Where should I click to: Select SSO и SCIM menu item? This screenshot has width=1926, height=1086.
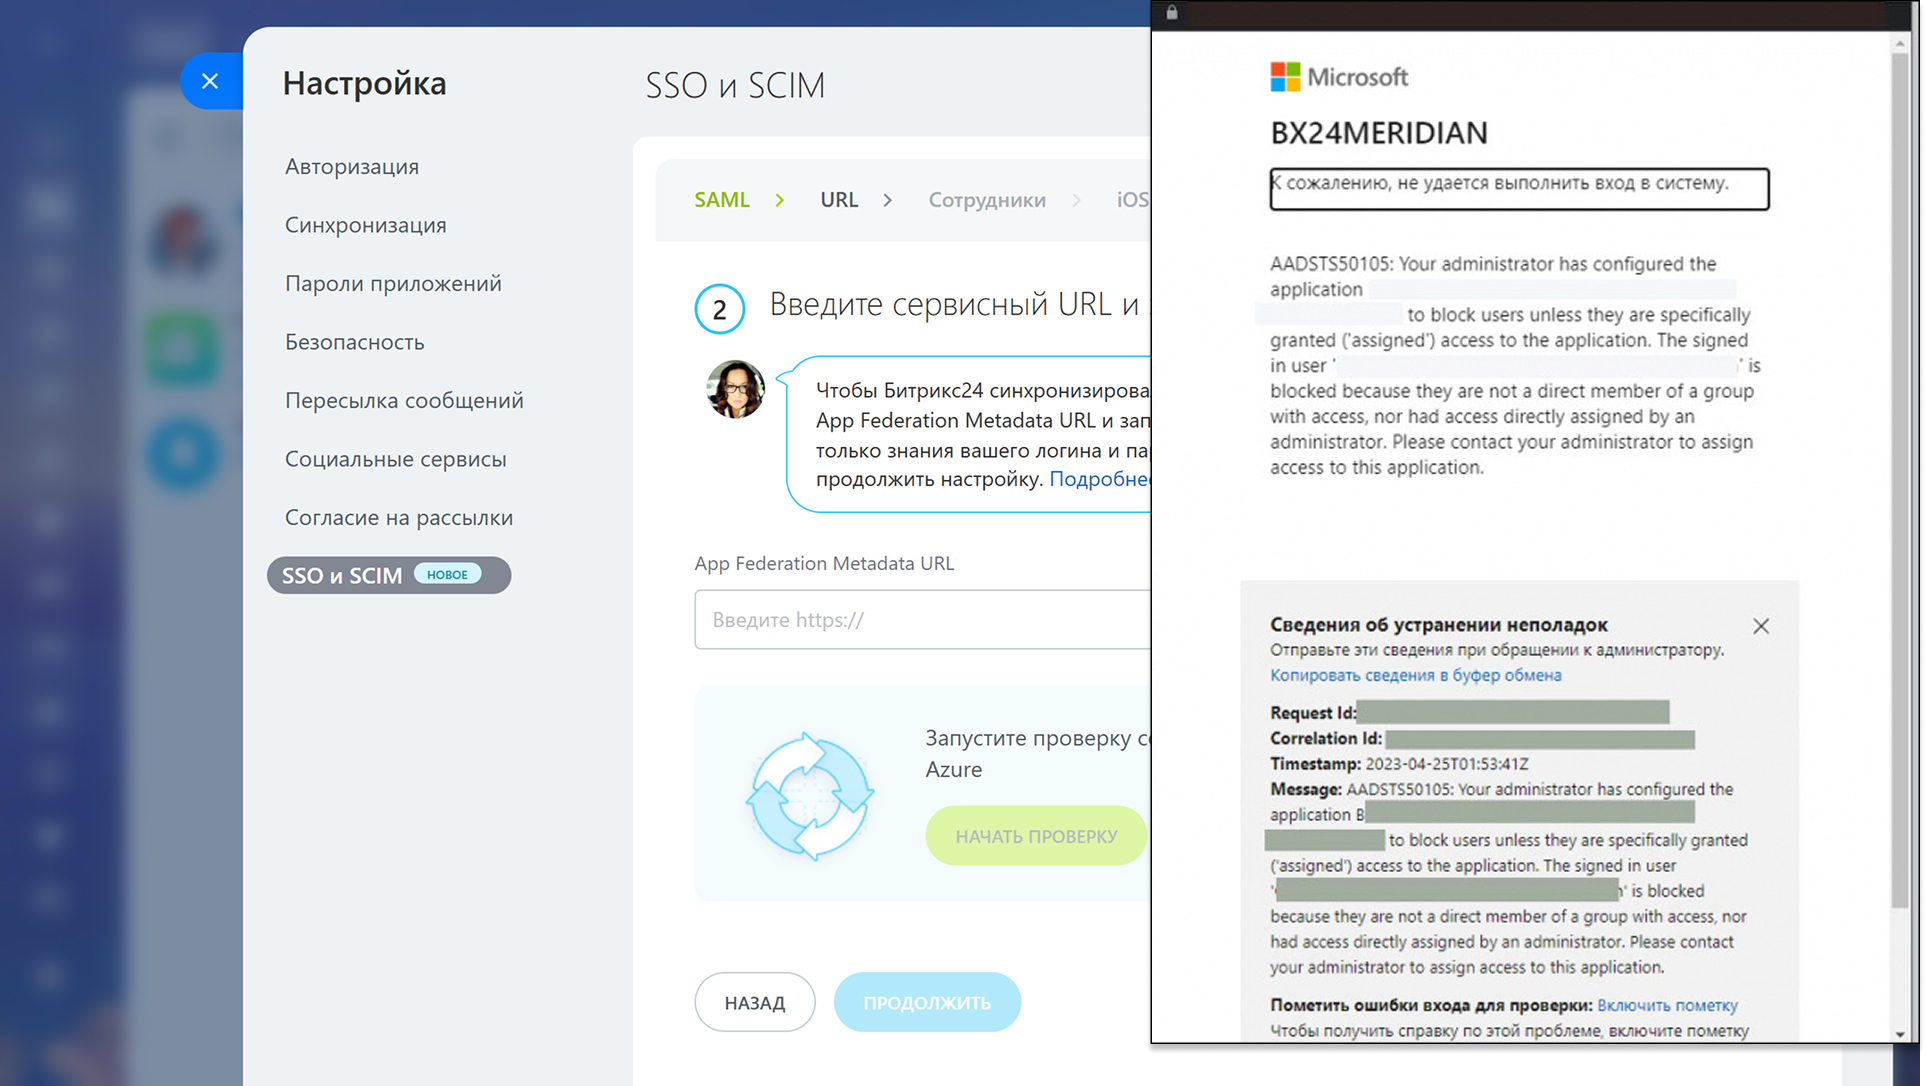pos(389,575)
